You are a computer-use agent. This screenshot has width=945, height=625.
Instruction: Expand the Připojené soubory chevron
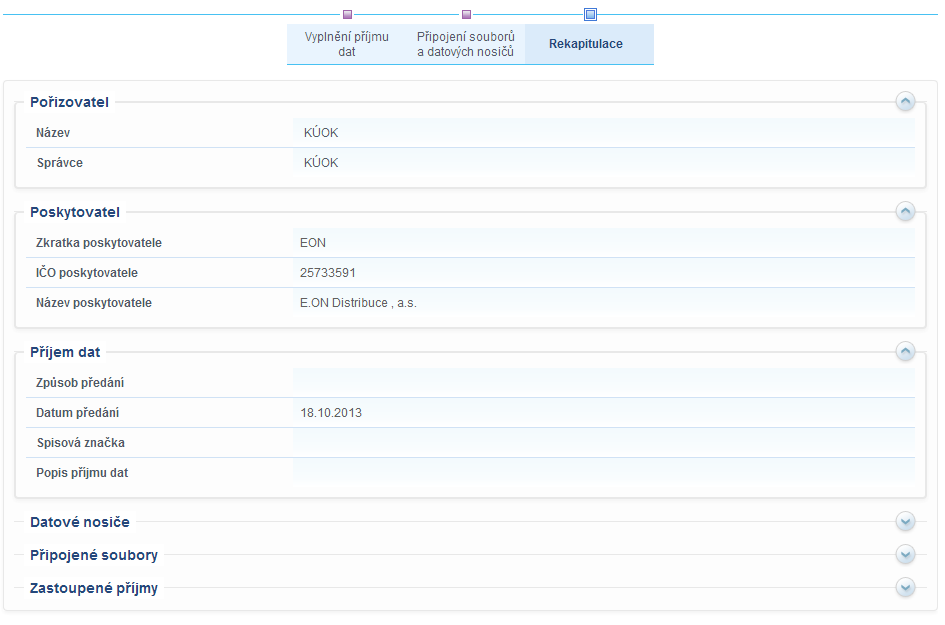tap(905, 554)
